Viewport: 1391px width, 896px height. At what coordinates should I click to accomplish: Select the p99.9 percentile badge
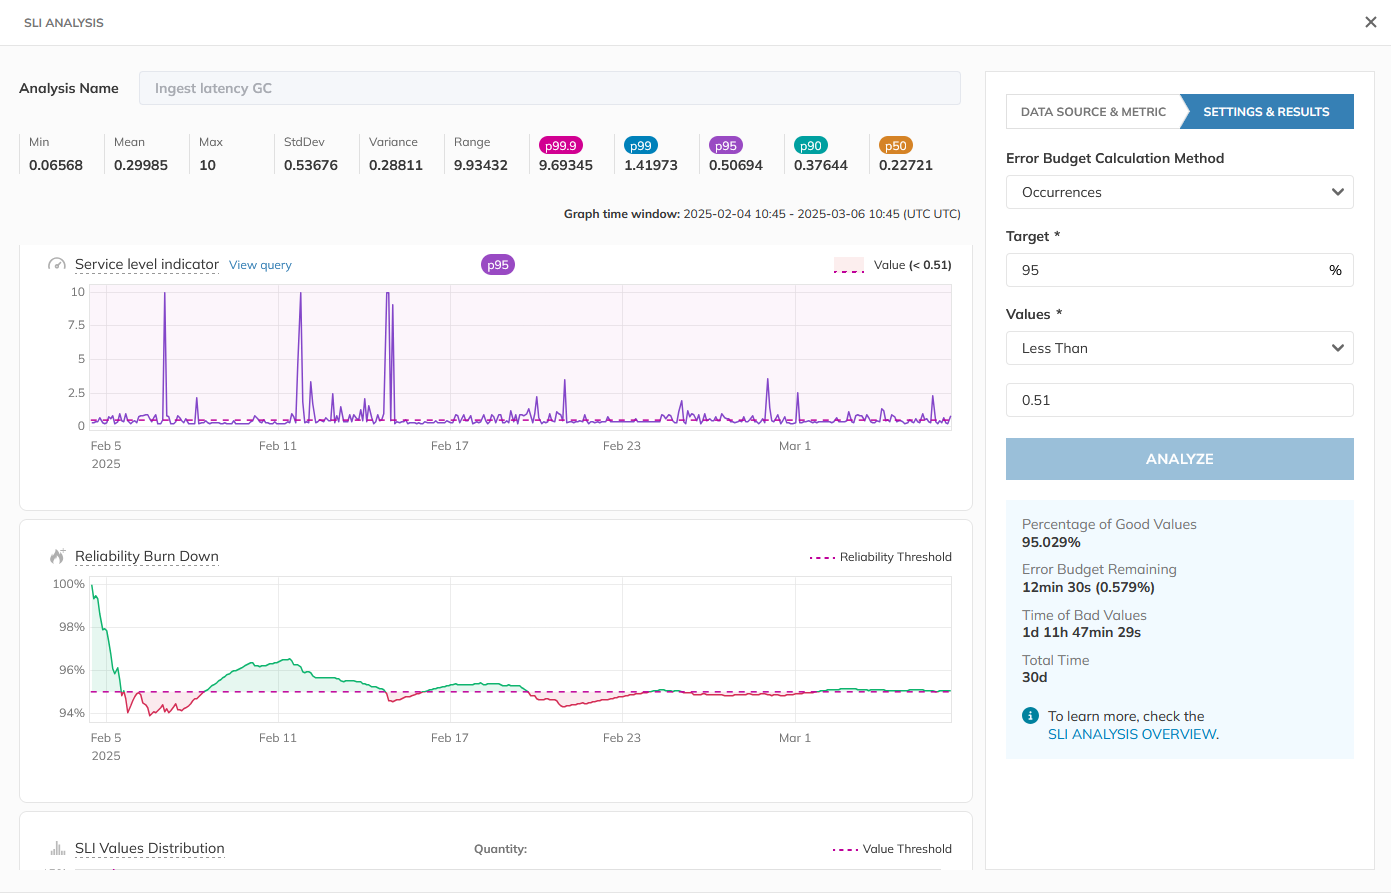click(560, 146)
